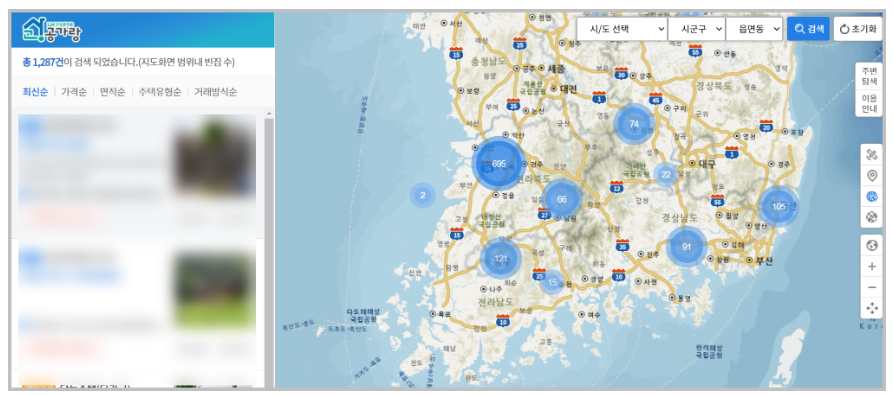The image size is (893, 395).
Task: Click the 공가랑 logo
Action: pos(52,30)
